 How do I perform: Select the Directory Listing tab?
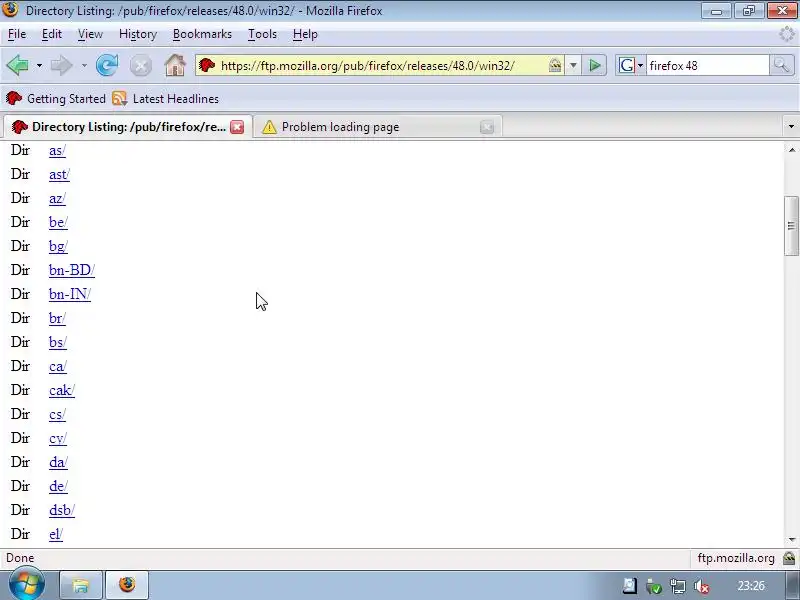tap(128, 127)
